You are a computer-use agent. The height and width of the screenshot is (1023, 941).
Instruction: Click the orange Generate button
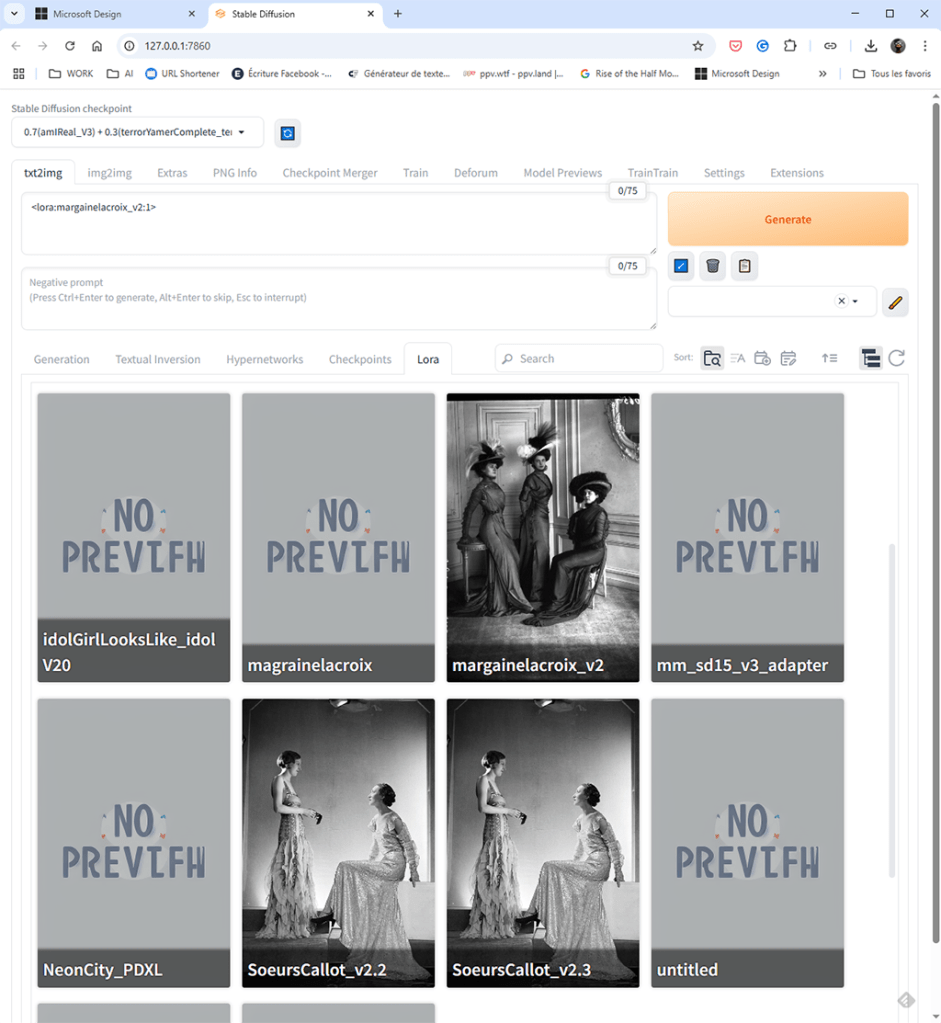(788, 219)
